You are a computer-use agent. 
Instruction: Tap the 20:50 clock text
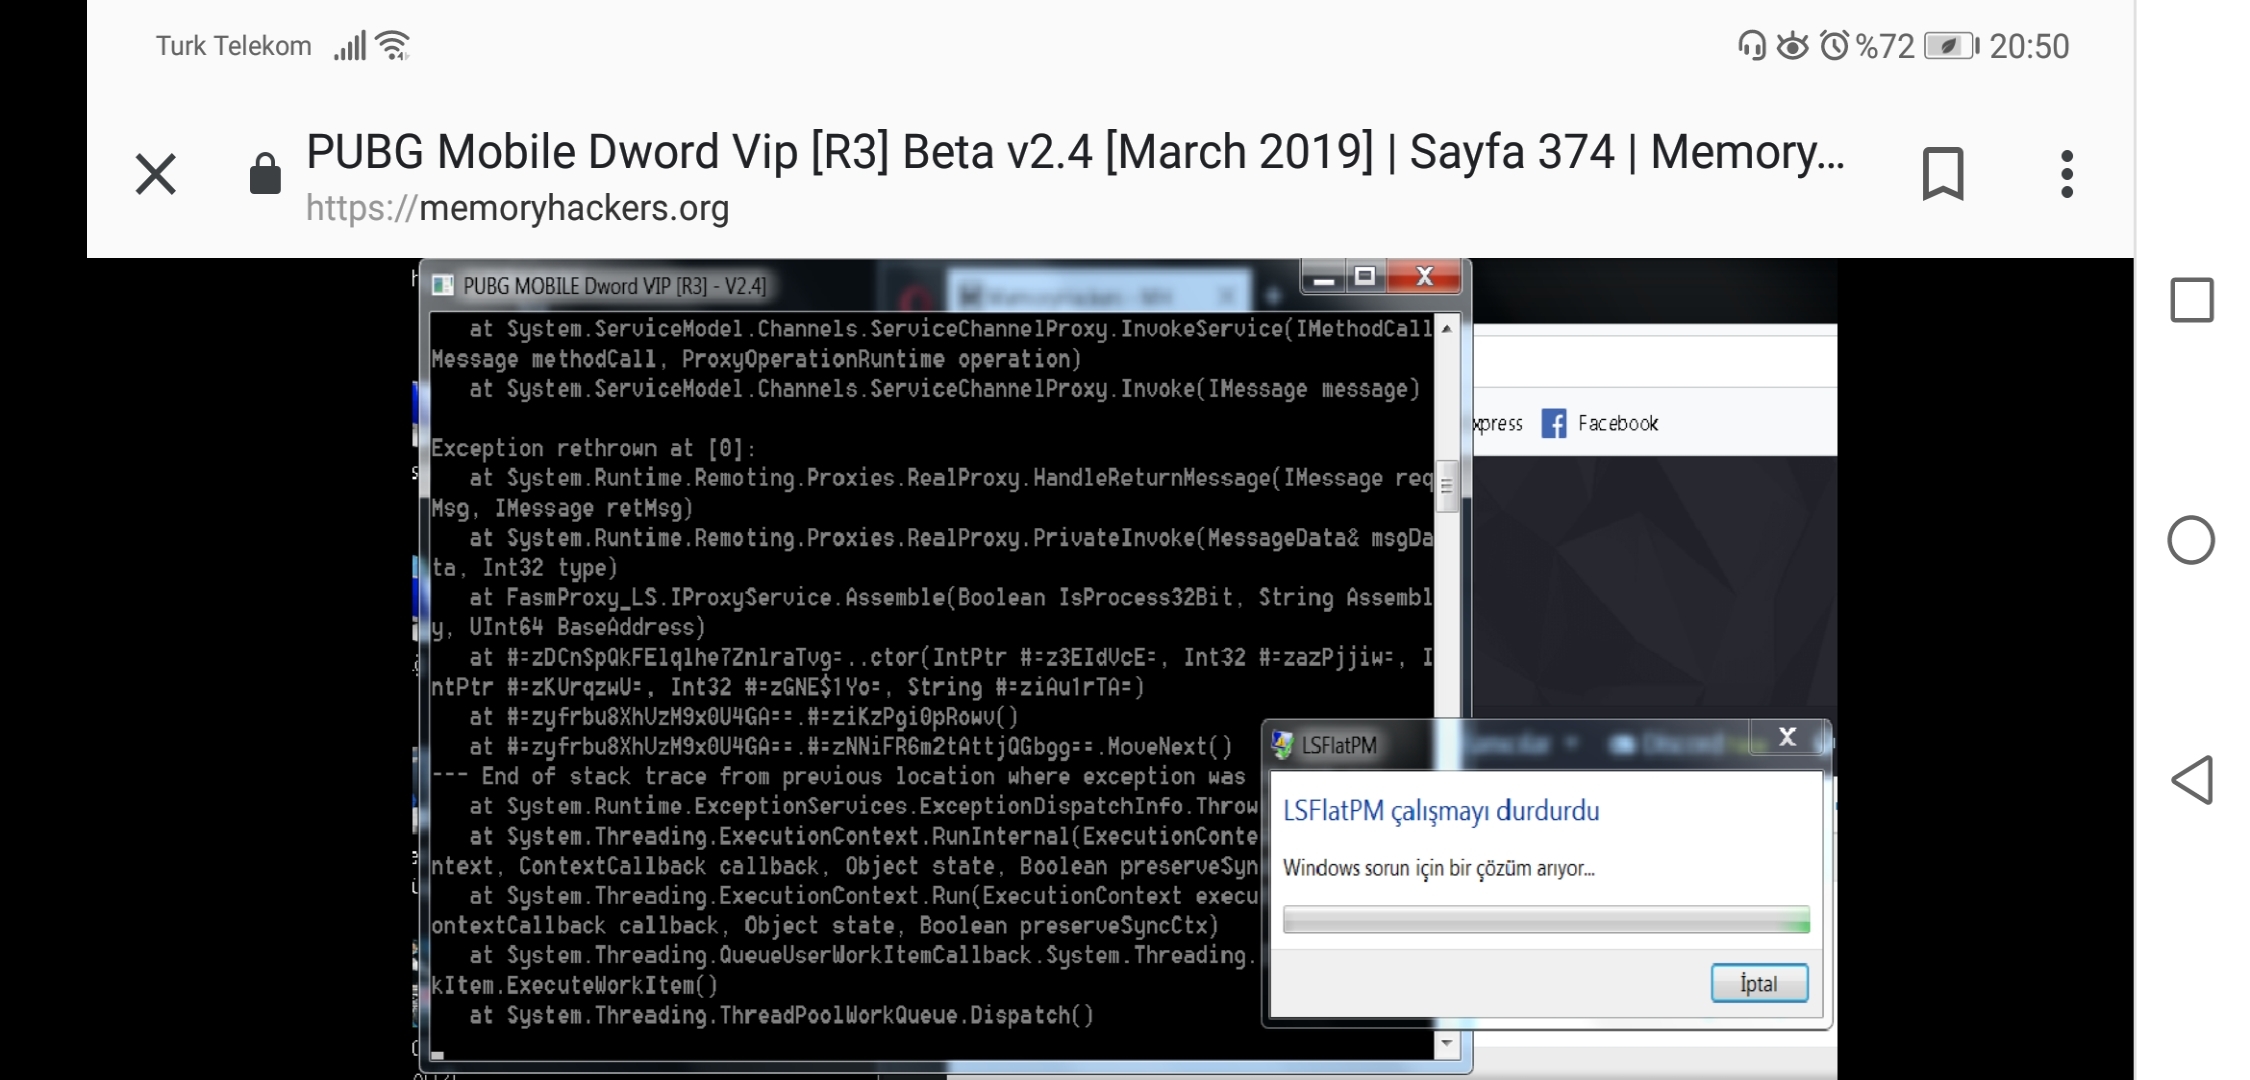[2029, 46]
